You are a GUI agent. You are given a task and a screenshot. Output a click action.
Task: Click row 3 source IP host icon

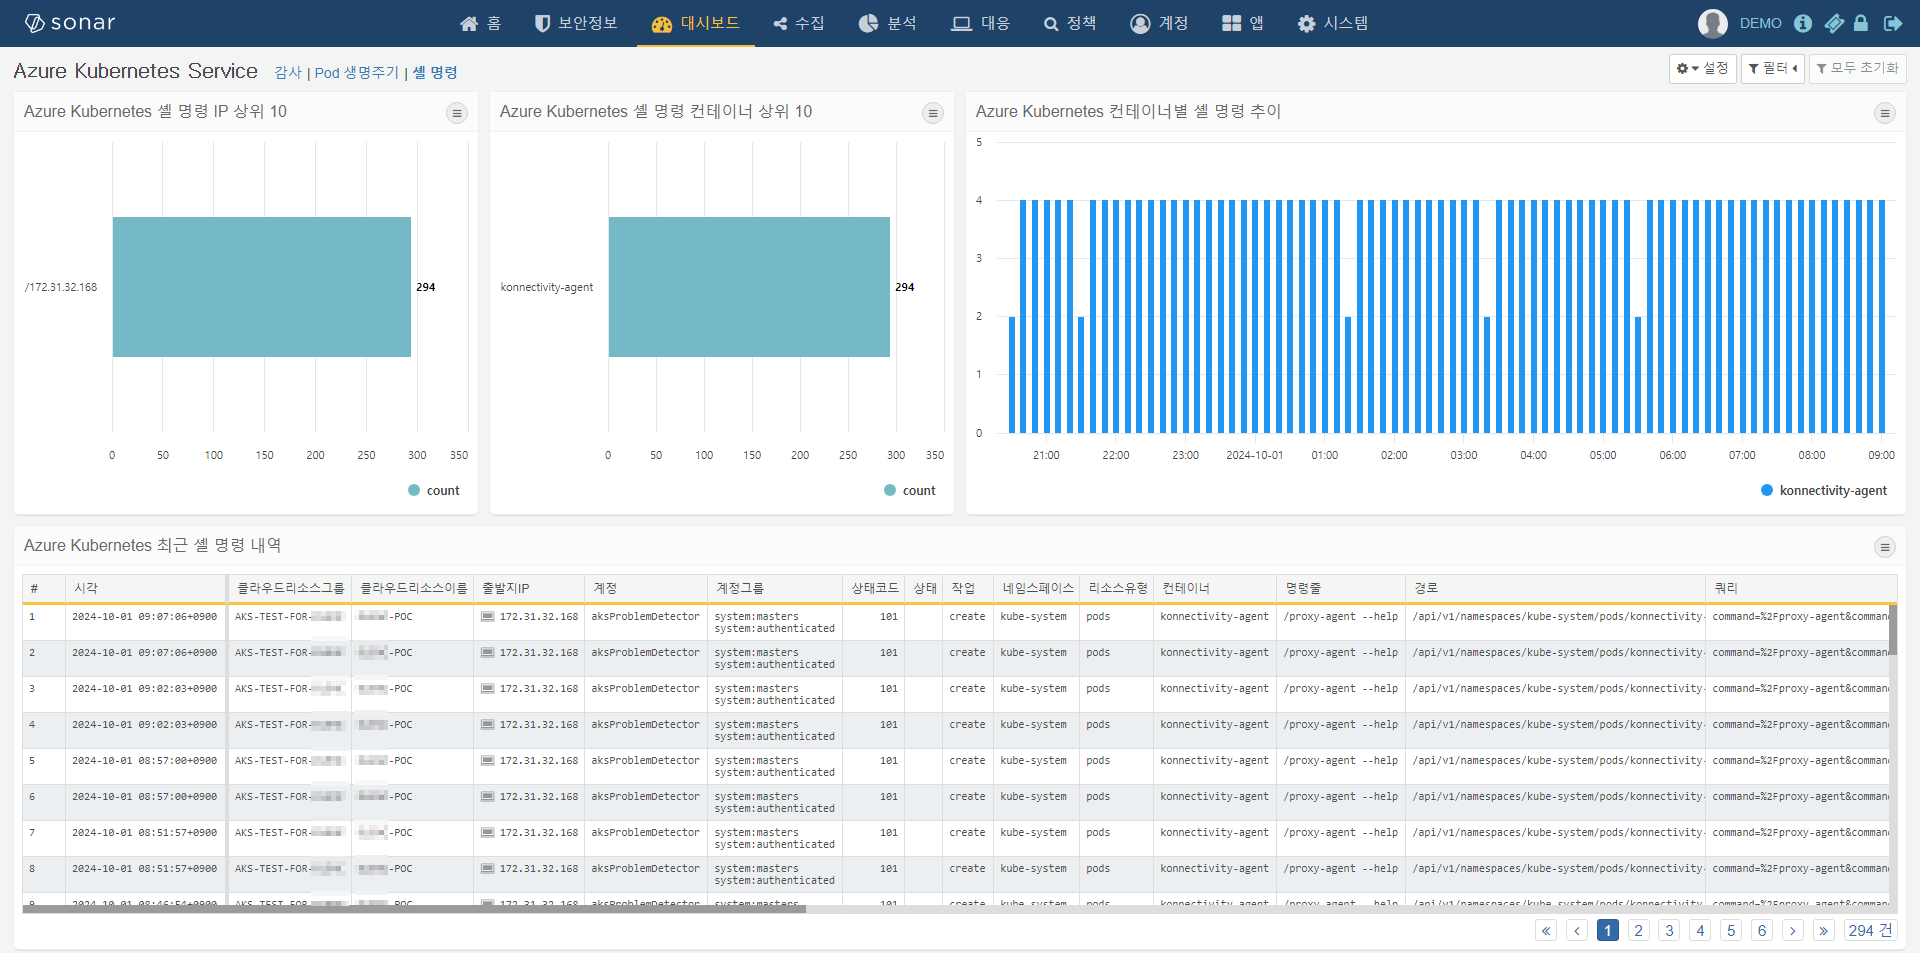coord(488,689)
